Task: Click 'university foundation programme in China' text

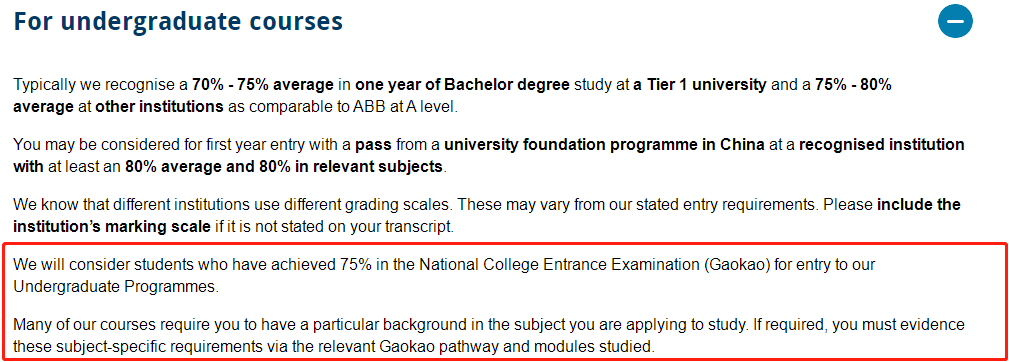Action: 604,145
